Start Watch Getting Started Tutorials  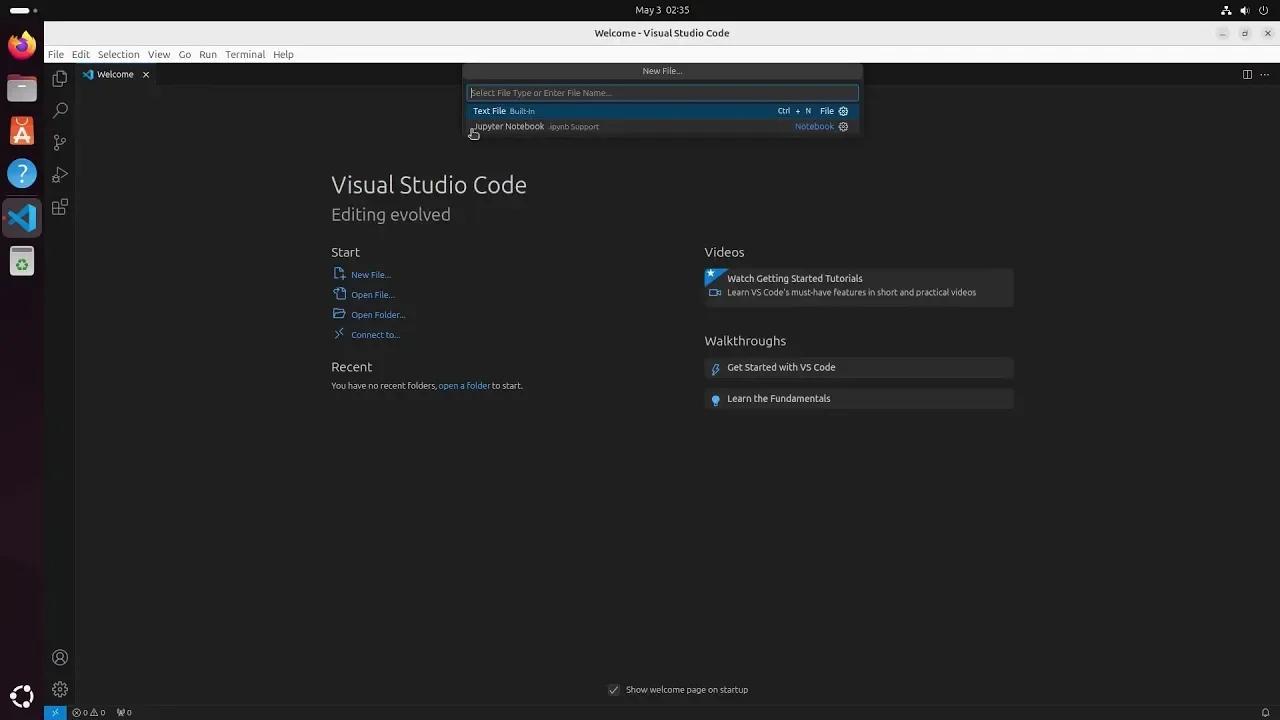tap(794, 278)
